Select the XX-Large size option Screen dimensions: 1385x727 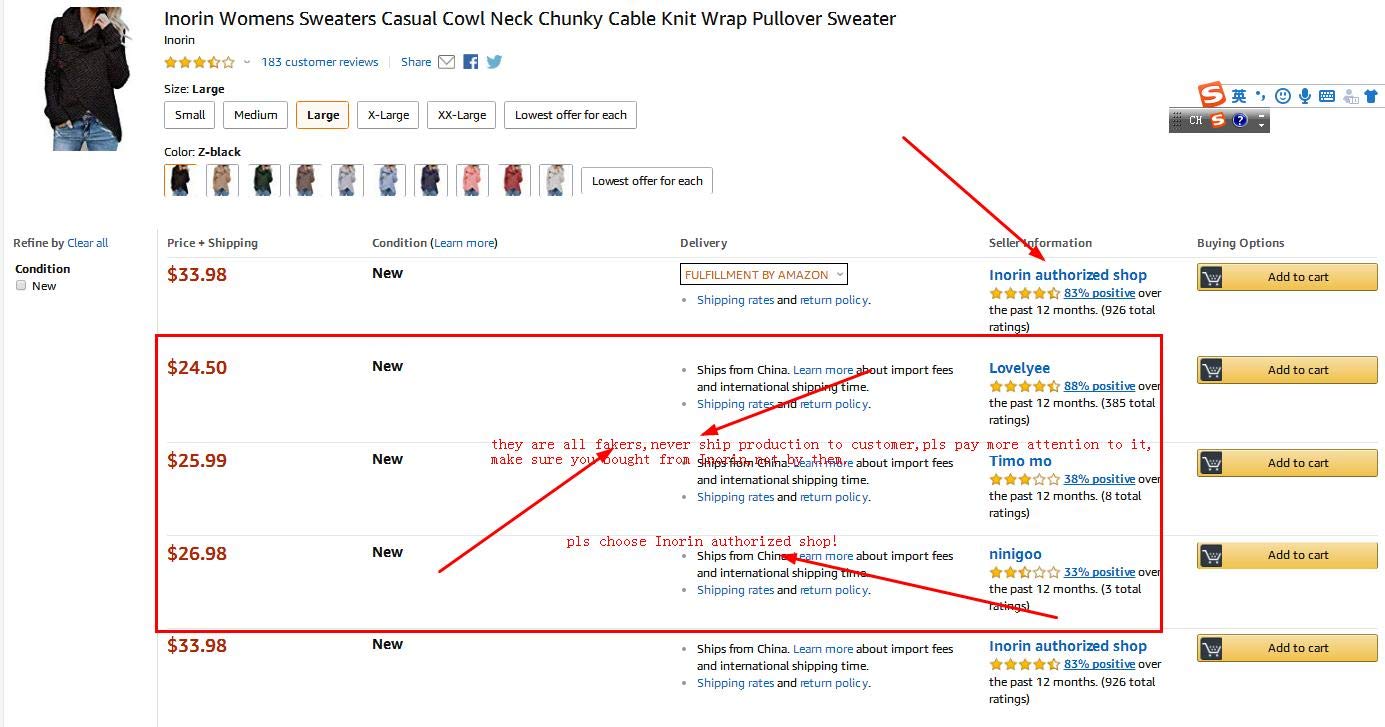click(x=462, y=115)
